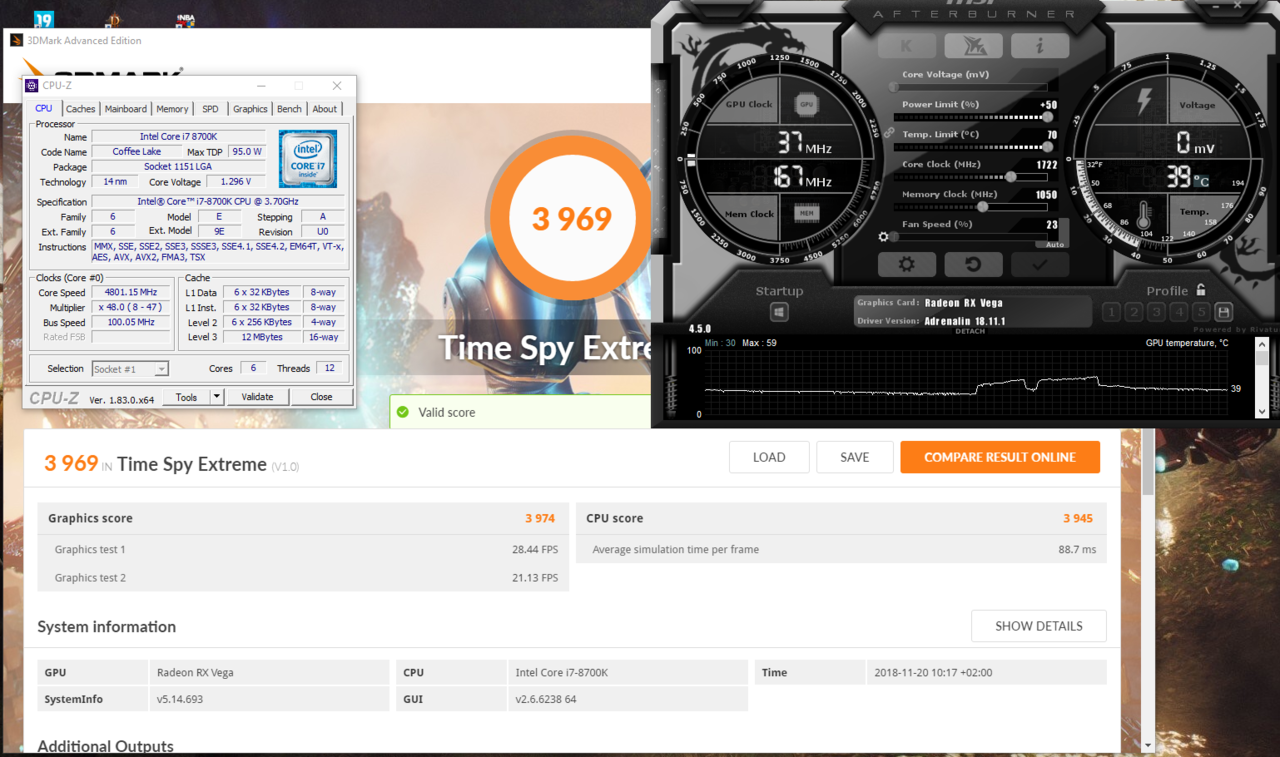Click the Graphics score value 3 974
The width and height of the screenshot is (1280, 757).
(540, 518)
